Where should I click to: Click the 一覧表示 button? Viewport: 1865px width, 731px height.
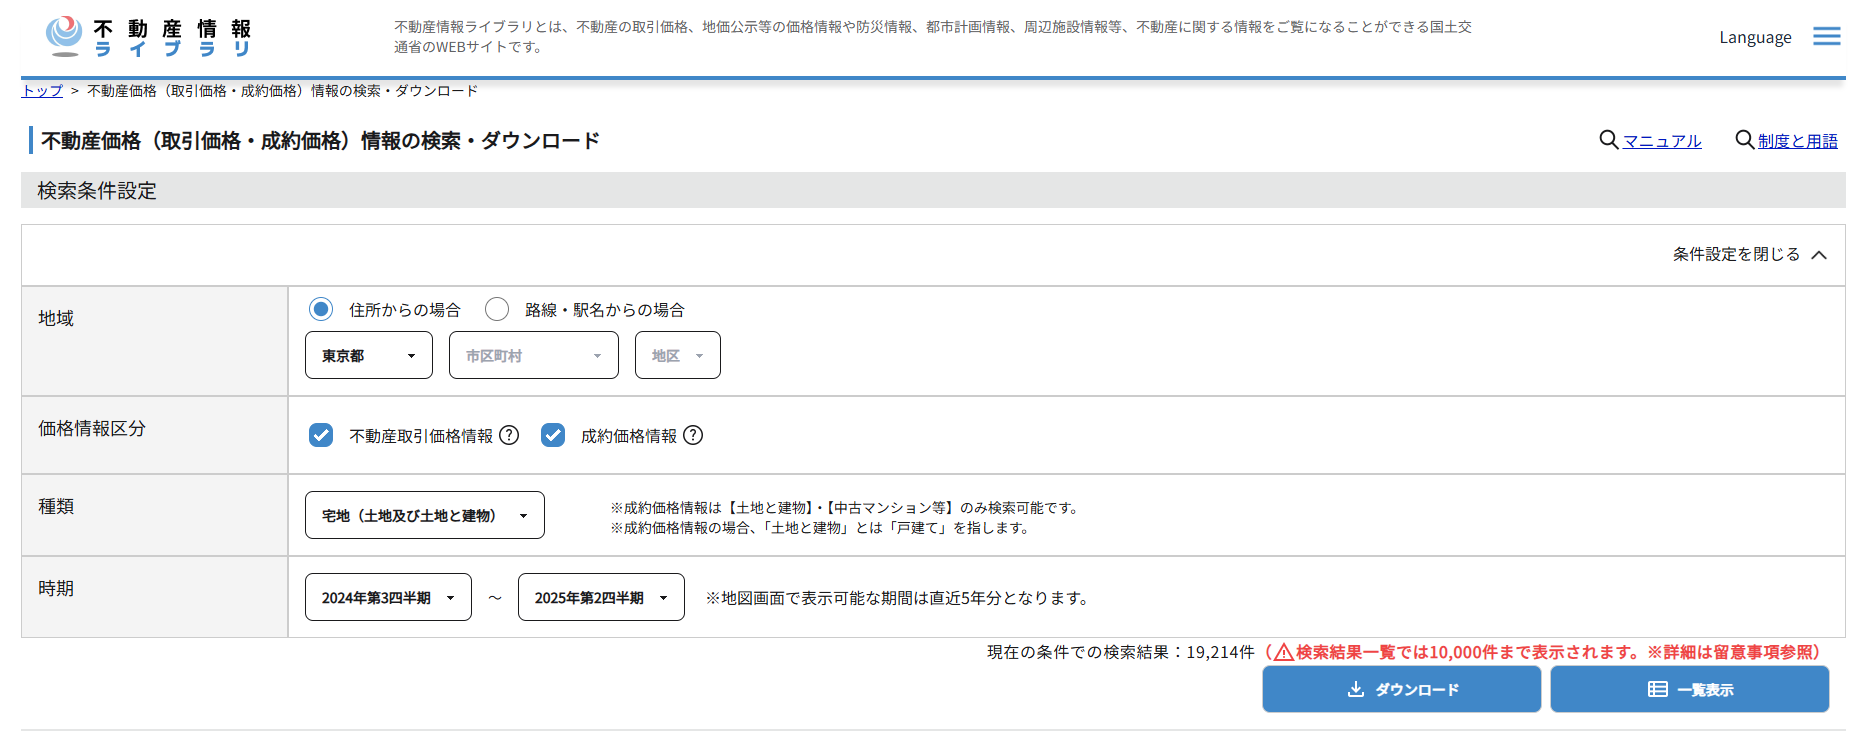pos(1690,689)
